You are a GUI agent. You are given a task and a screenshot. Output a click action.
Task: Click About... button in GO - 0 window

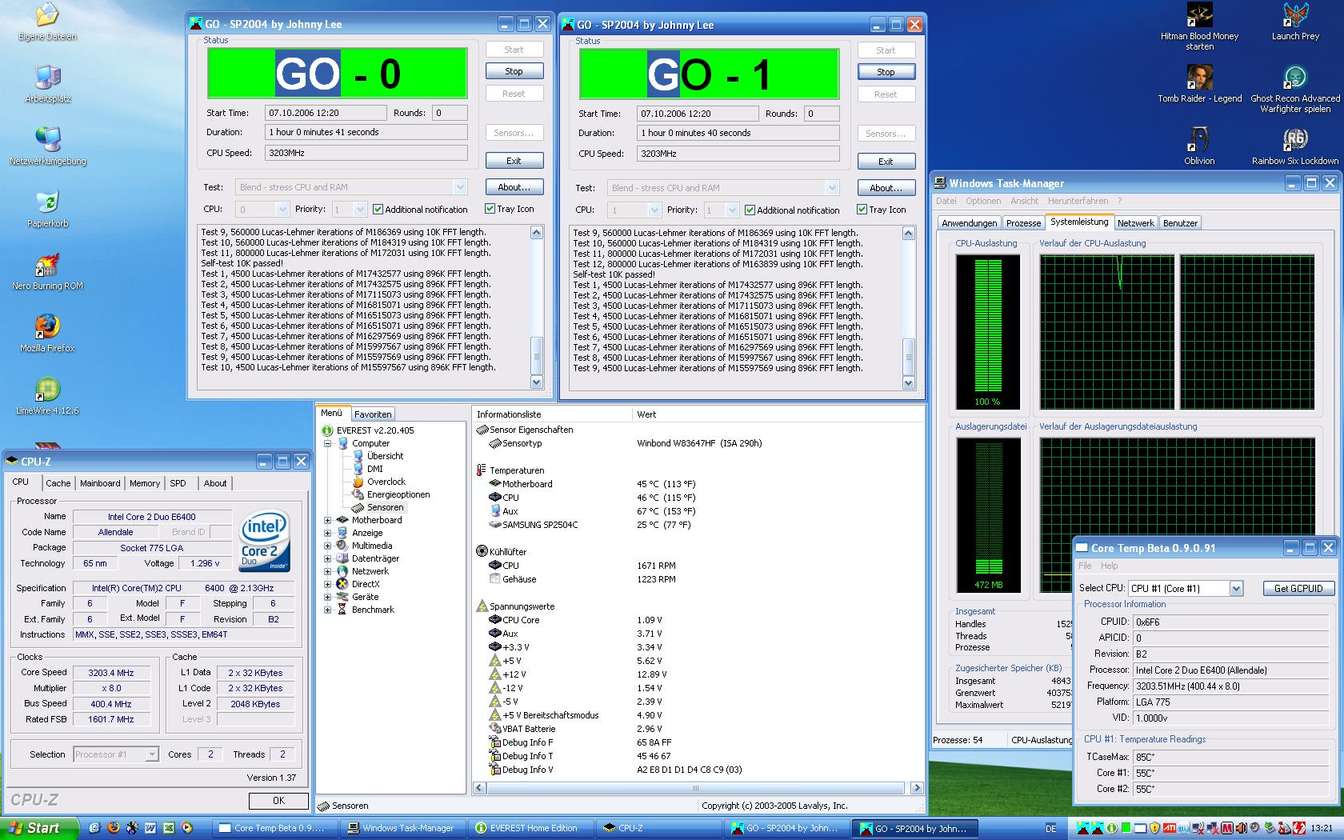point(514,187)
